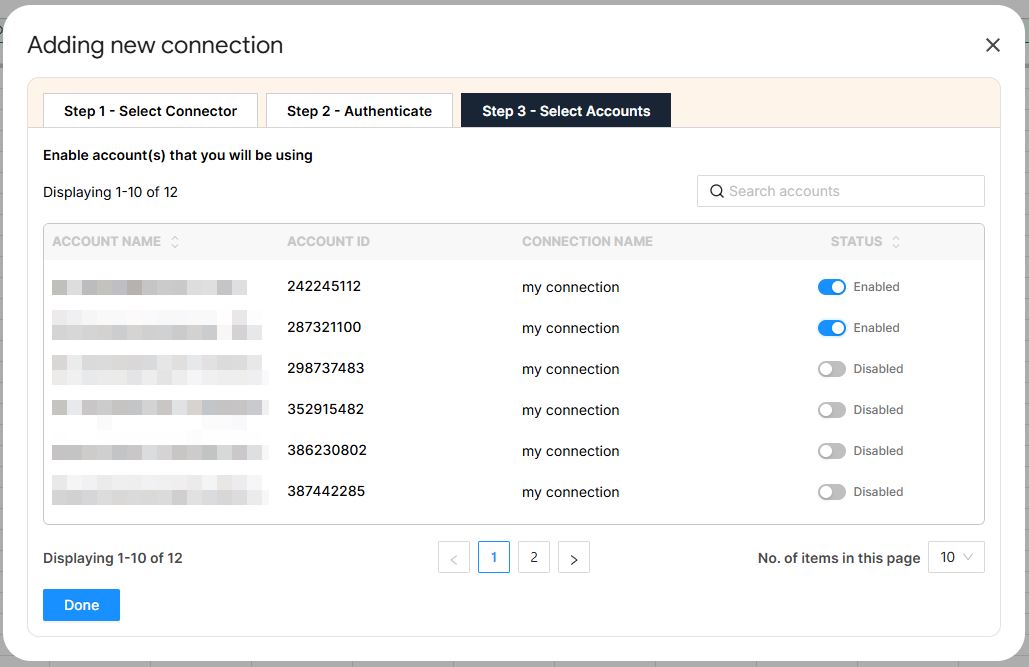Click the search magnifier icon
This screenshot has width=1029, height=667.
pyautogui.click(x=717, y=191)
